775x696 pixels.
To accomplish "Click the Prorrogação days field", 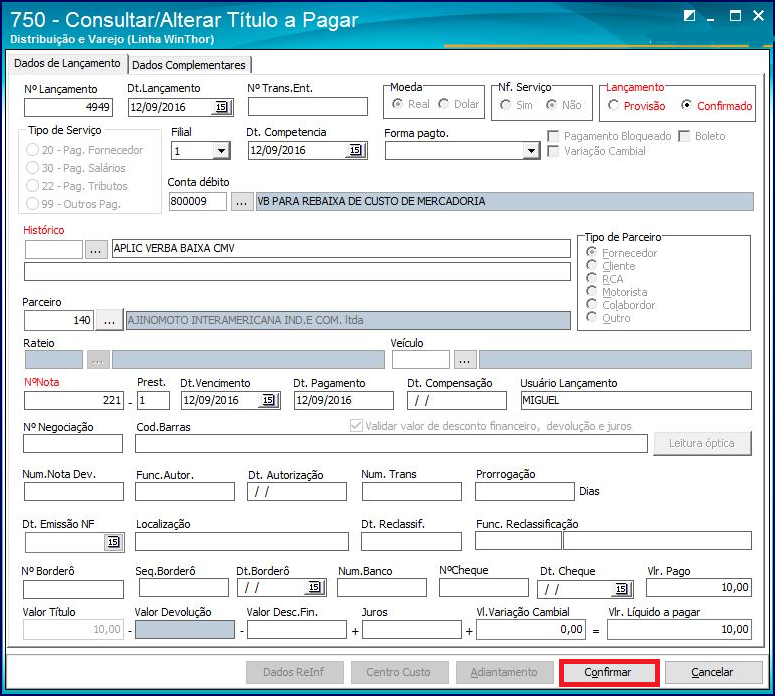I will (x=524, y=492).
